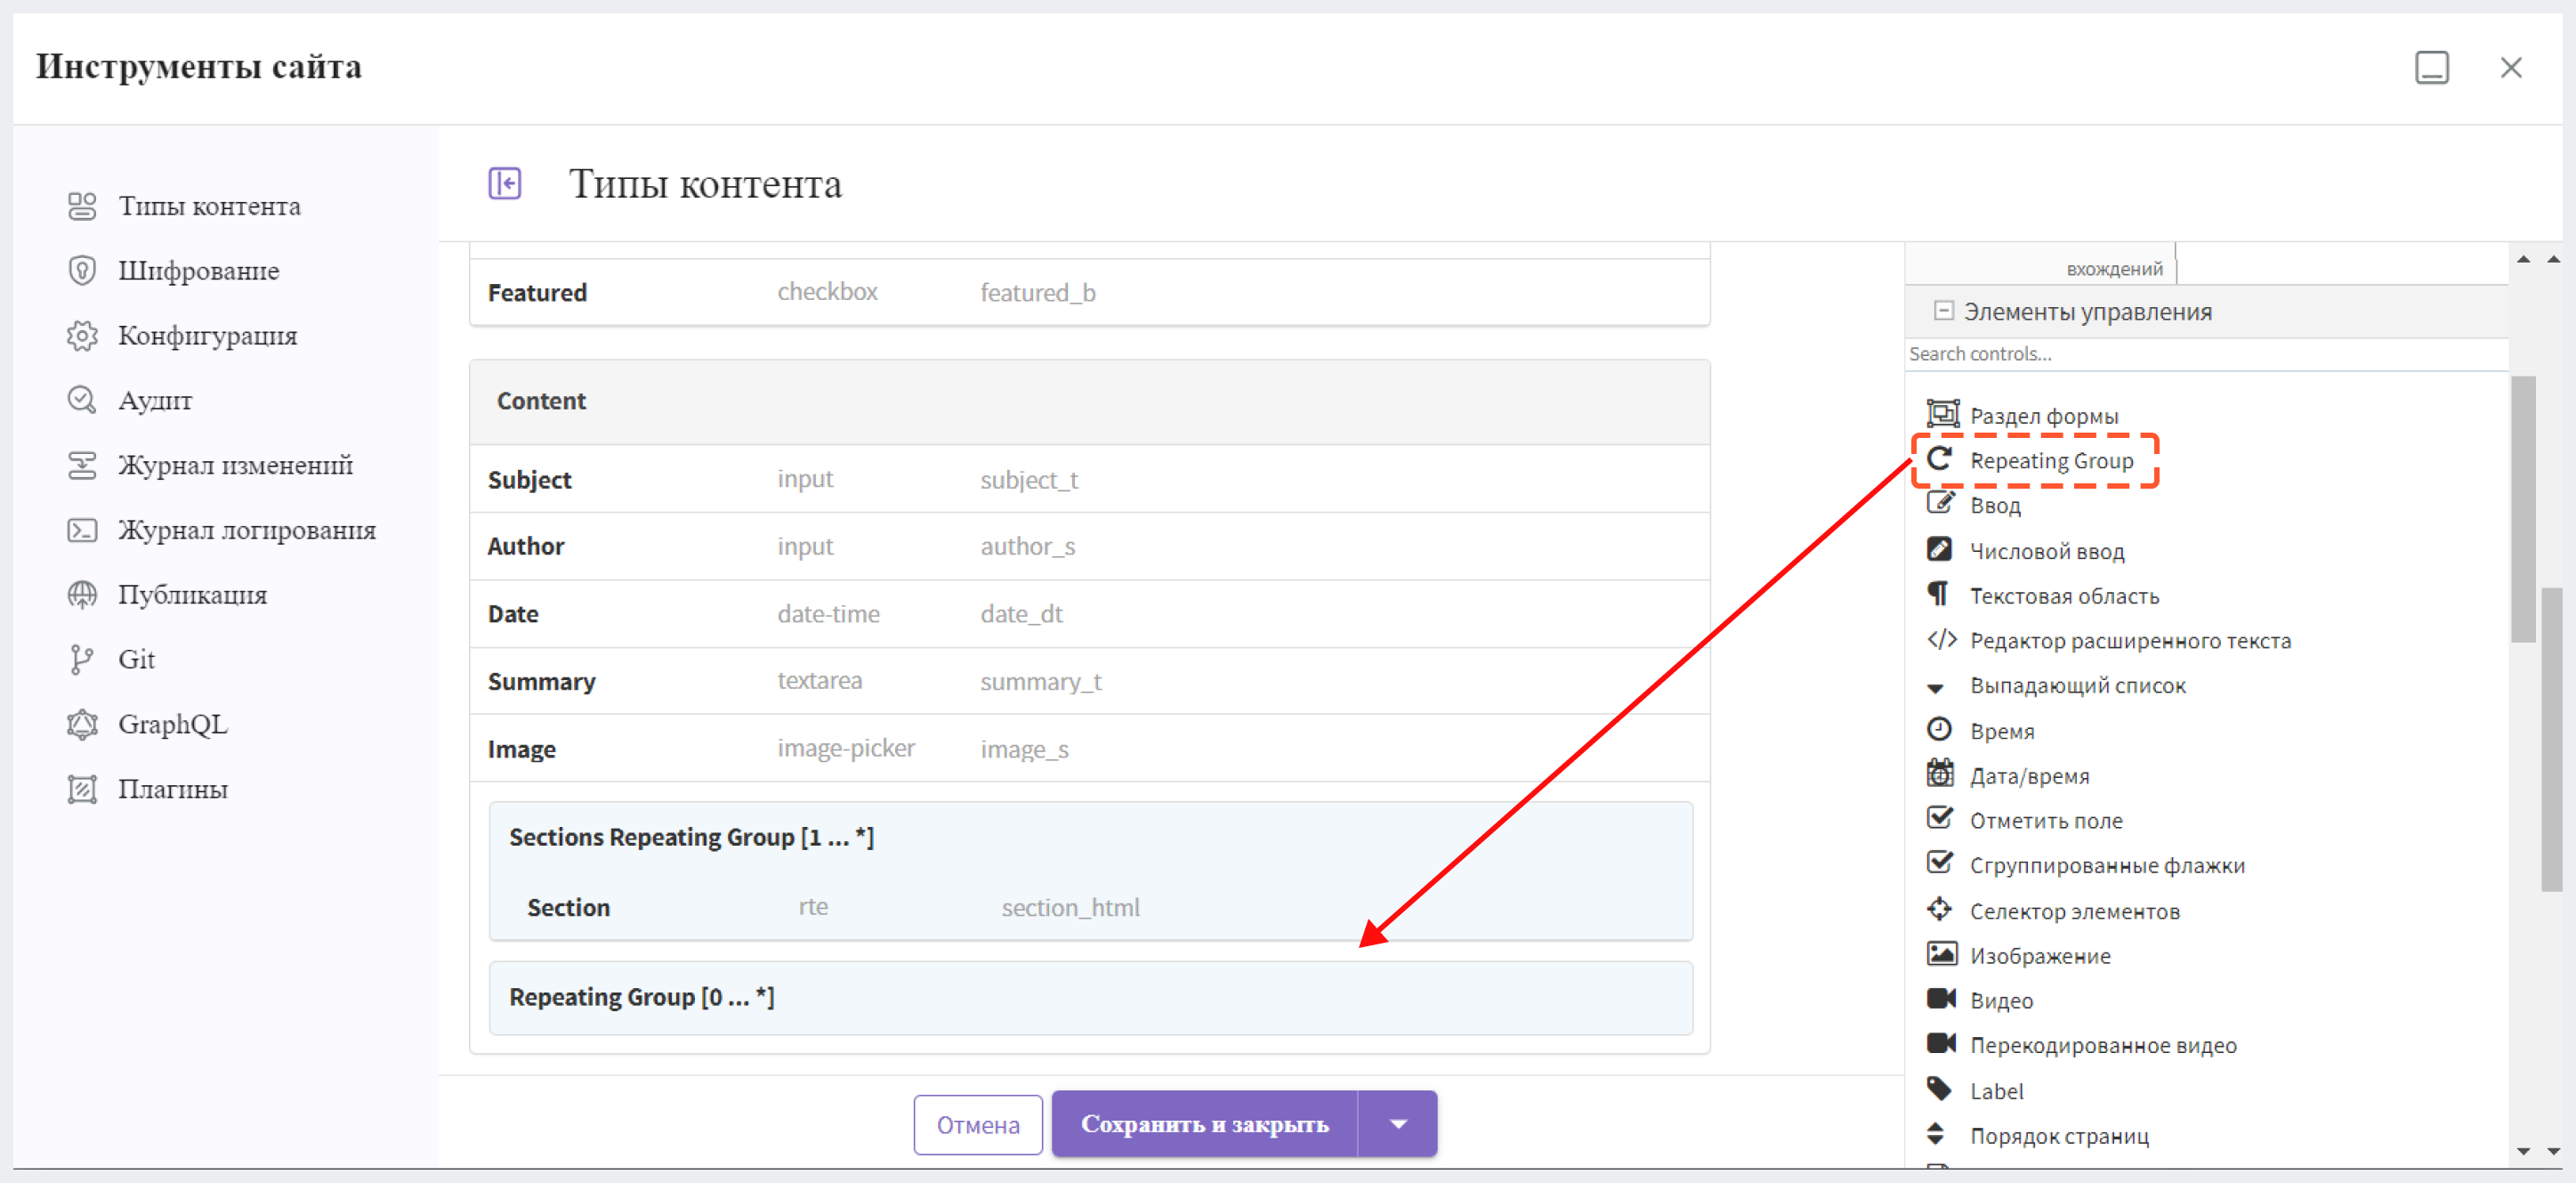
Task: Open Публикация in sidebar
Action: click(x=192, y=595)
